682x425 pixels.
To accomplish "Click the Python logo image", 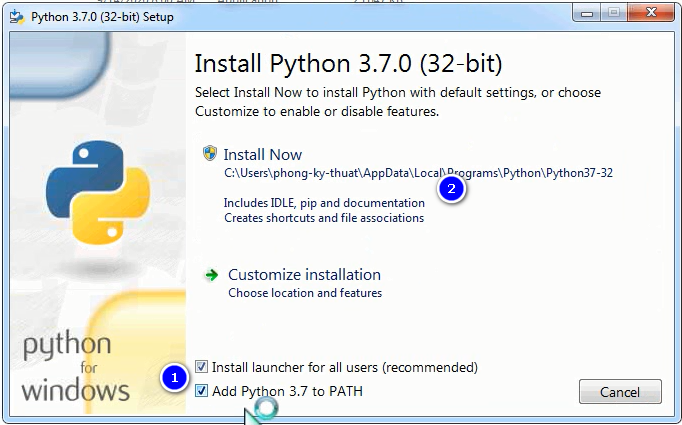I will (98, 192).
